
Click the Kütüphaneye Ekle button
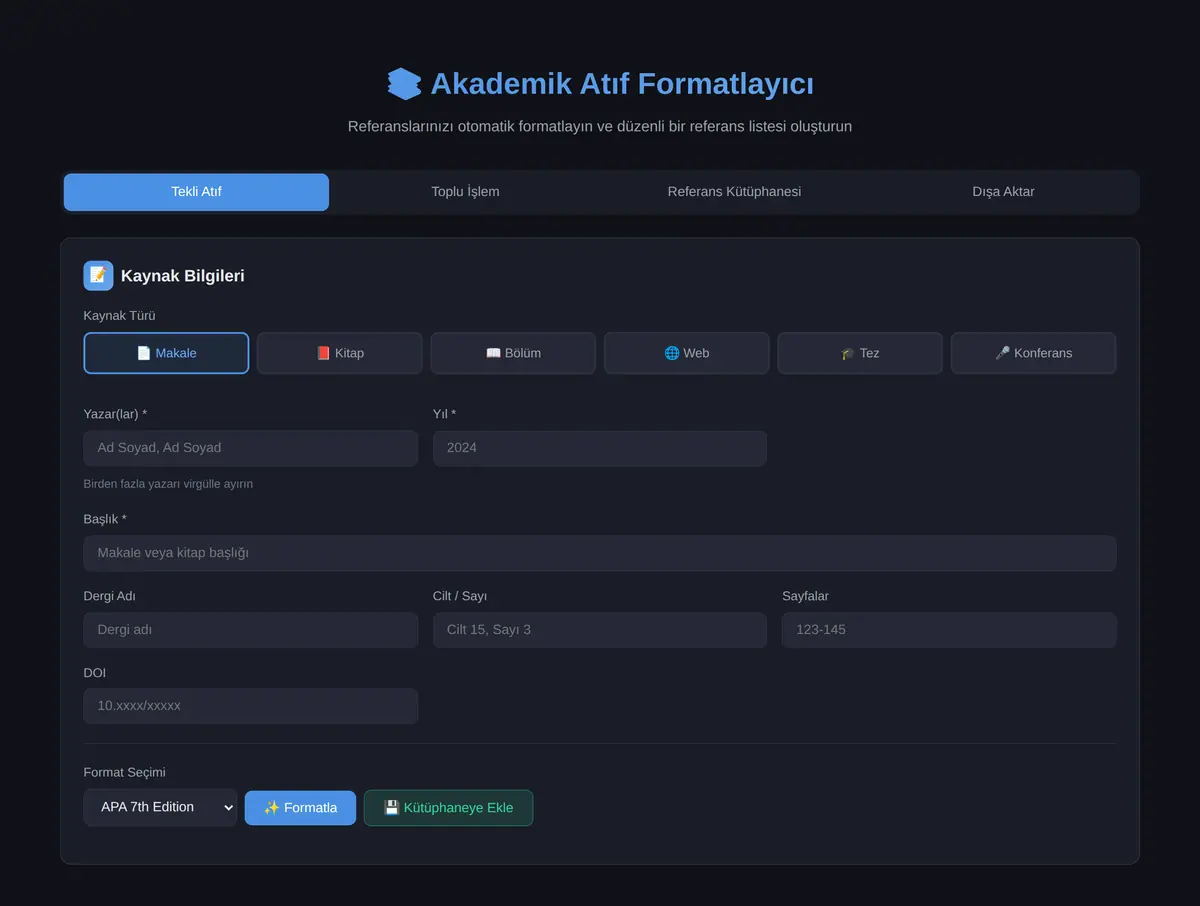pos(448,808)
